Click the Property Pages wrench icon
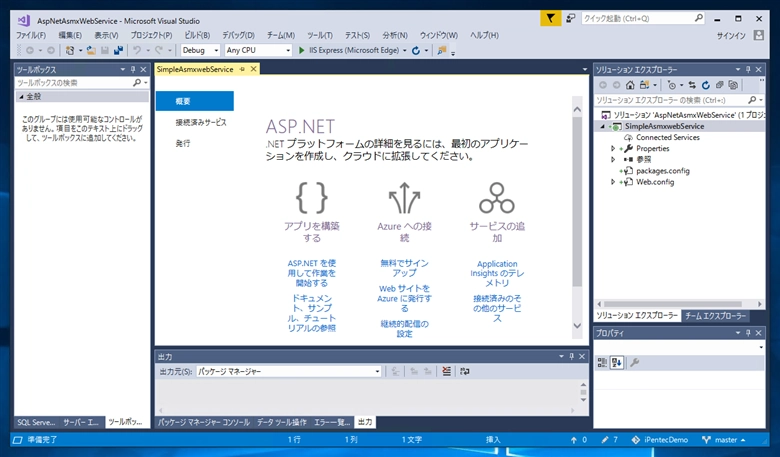 click(634, 363)
